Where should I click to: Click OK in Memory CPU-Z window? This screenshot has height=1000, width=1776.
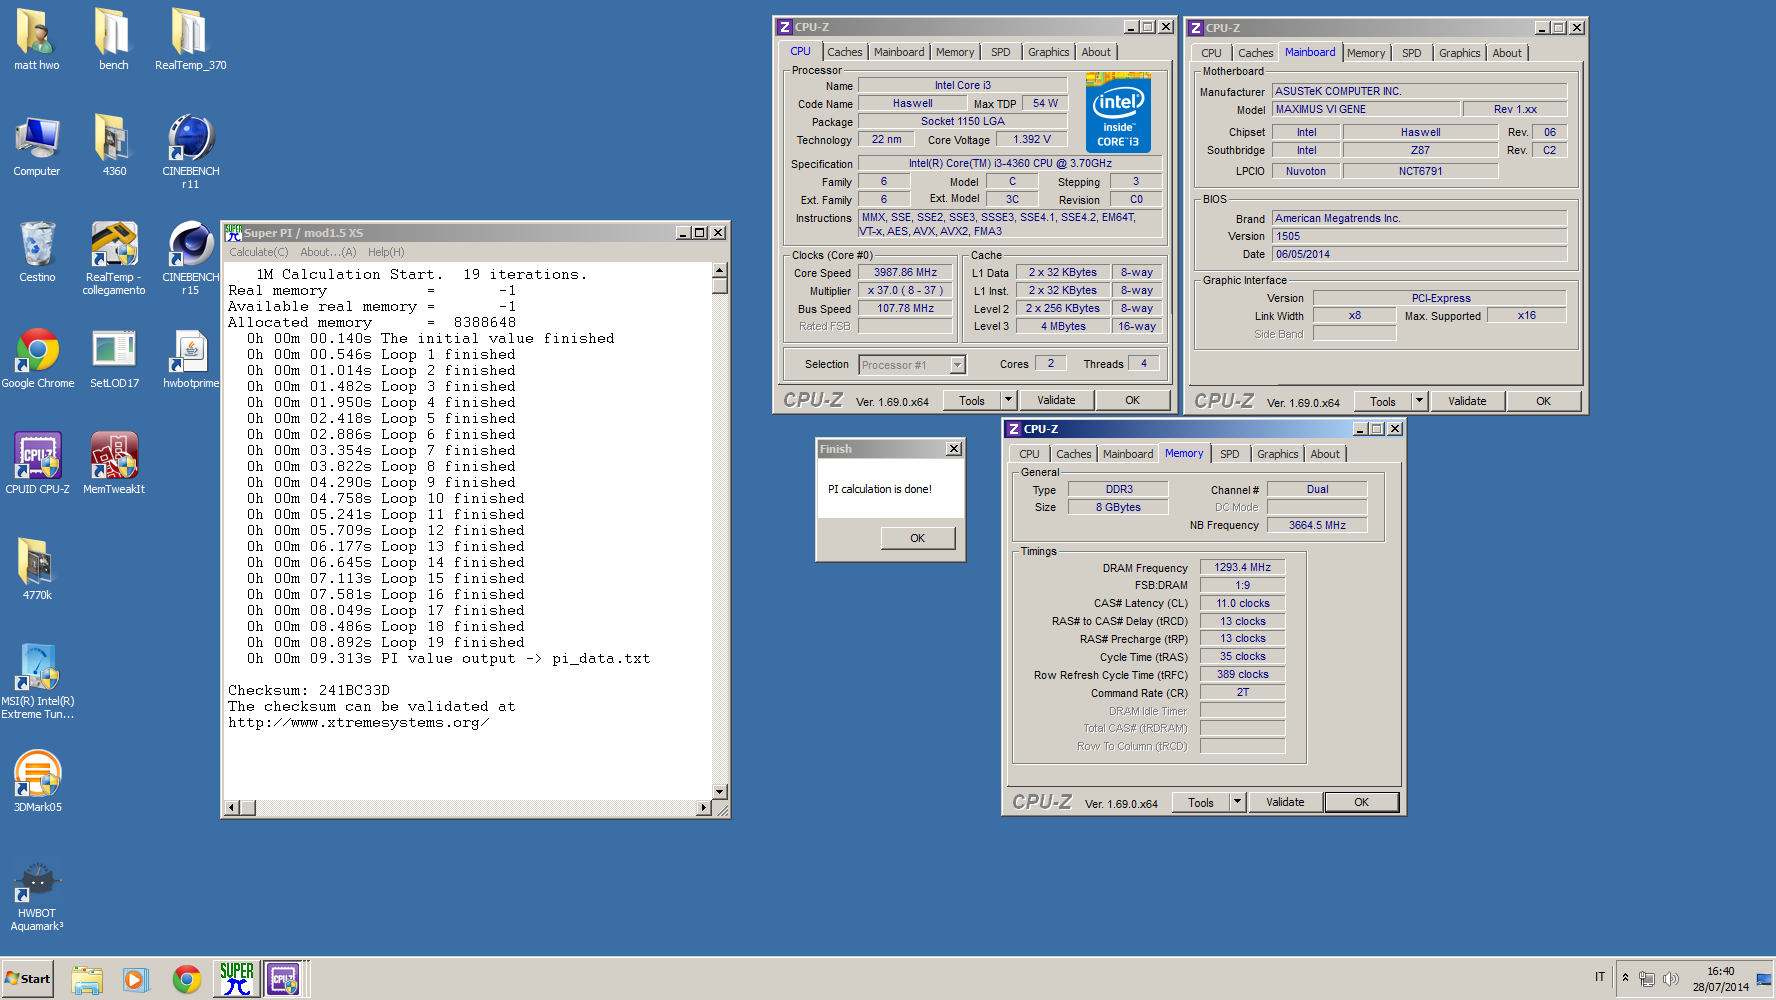pyautogui.click(x=1361, y=802)
